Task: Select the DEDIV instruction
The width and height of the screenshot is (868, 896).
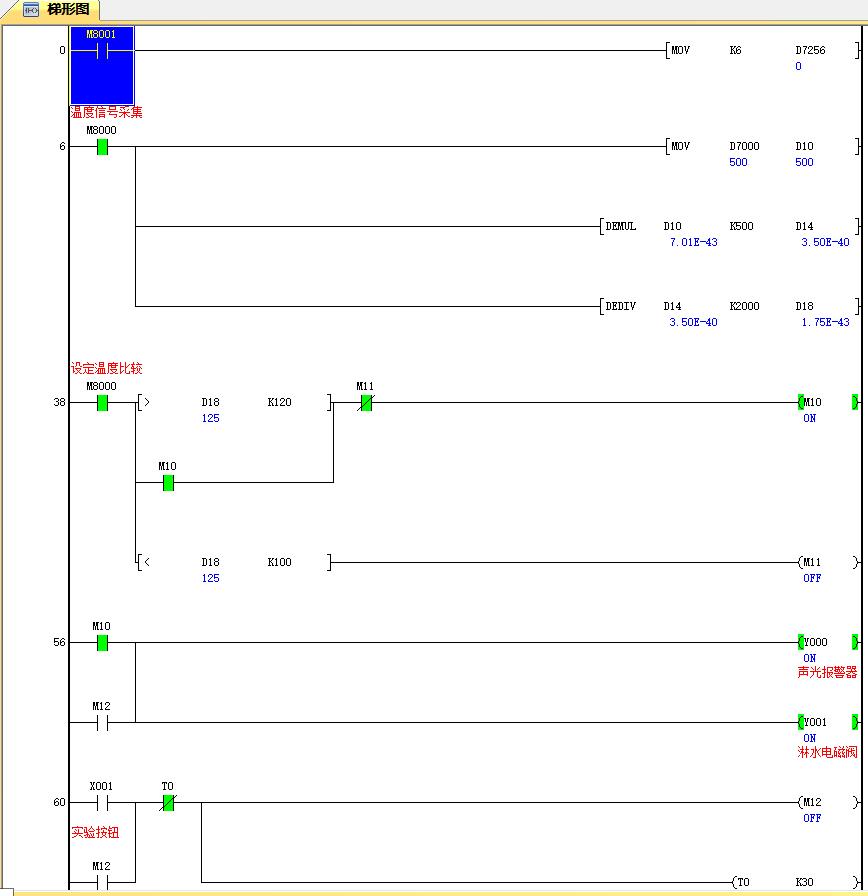Action: 621,306
